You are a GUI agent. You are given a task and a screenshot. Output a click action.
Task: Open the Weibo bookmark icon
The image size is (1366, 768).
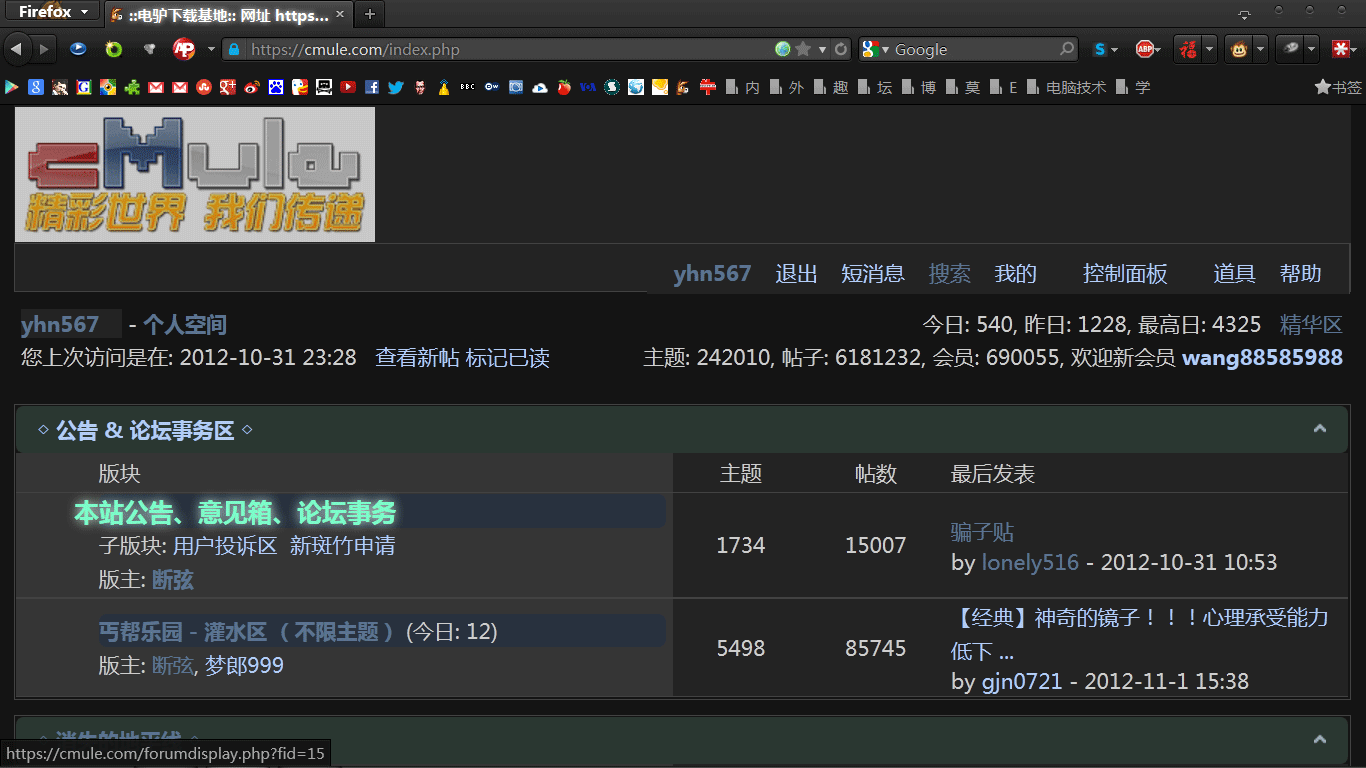[251, 87]
